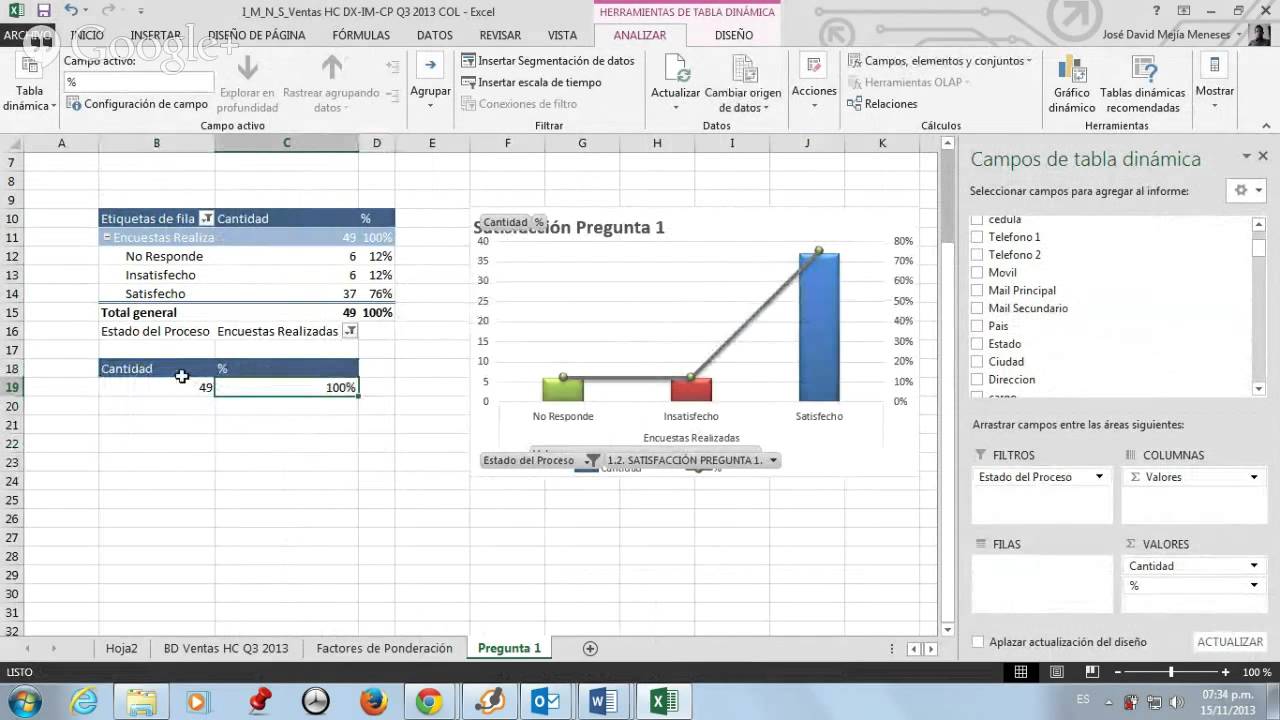Switch to BD Ventas HC Q3 2013 sheet
This screenshot has height=720, width=1280.
click(x=226, y=648)
